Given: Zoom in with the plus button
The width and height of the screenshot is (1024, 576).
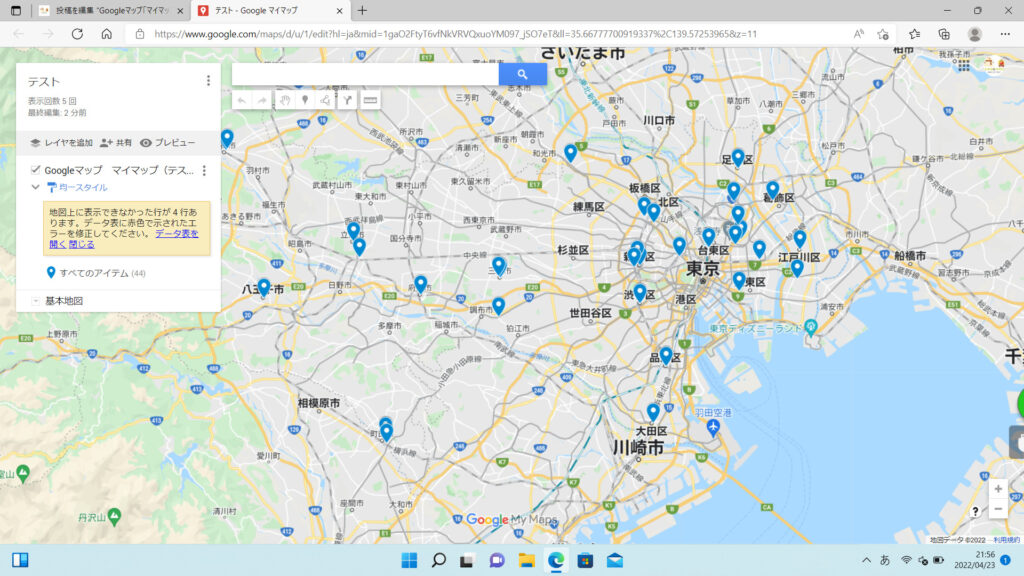Looking at the screenshot, I should [997, 489].
